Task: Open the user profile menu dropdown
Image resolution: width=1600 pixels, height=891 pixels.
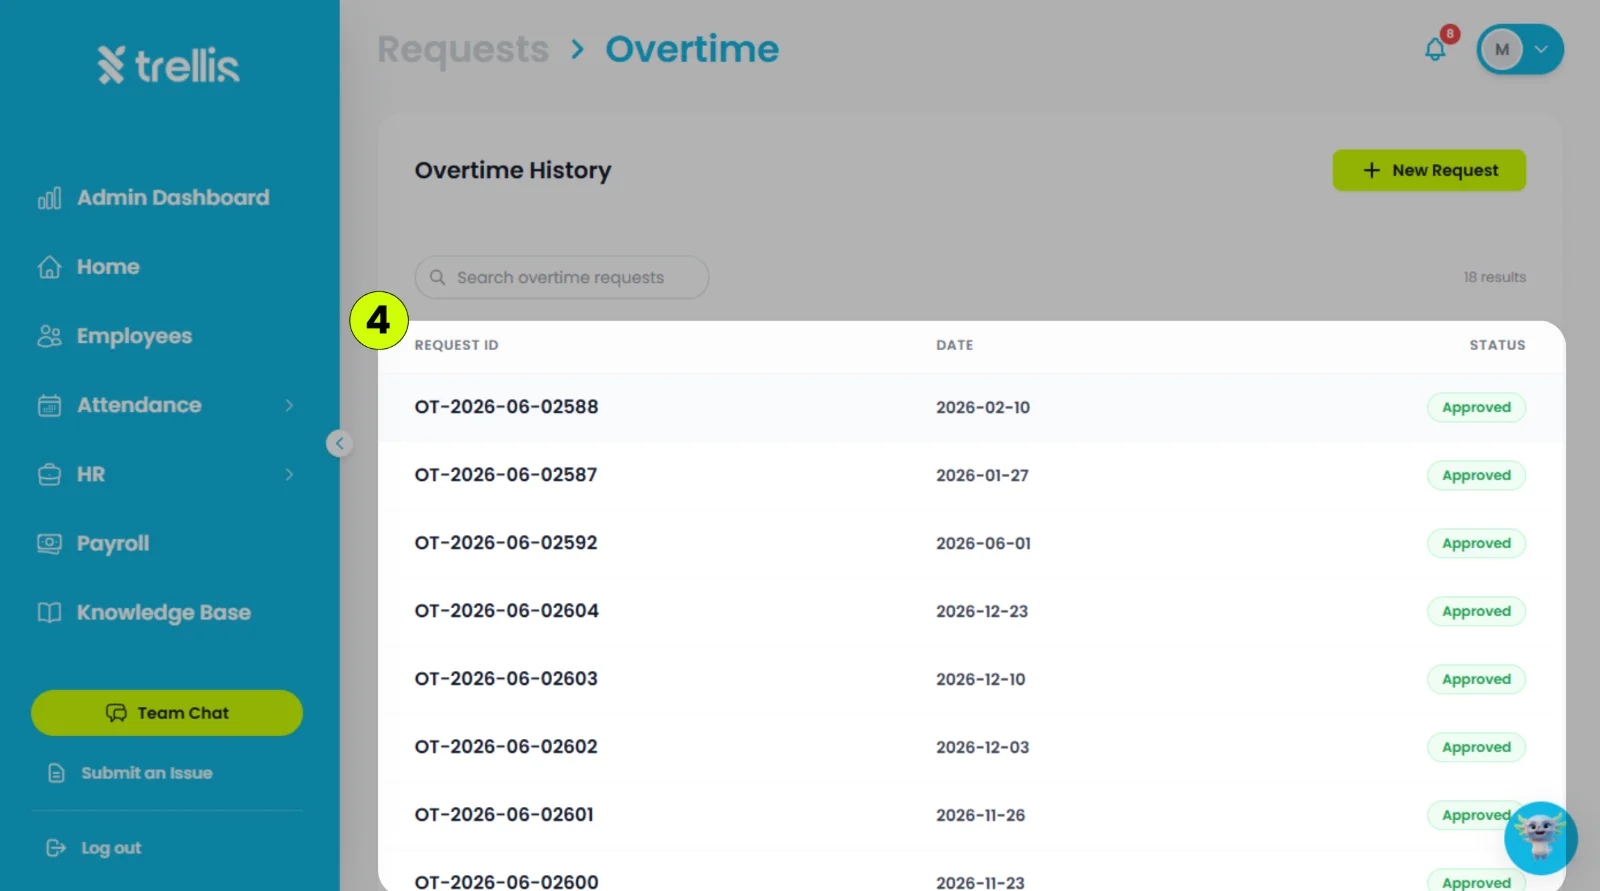Action: pyautogui.click(x=1520, y=49)
